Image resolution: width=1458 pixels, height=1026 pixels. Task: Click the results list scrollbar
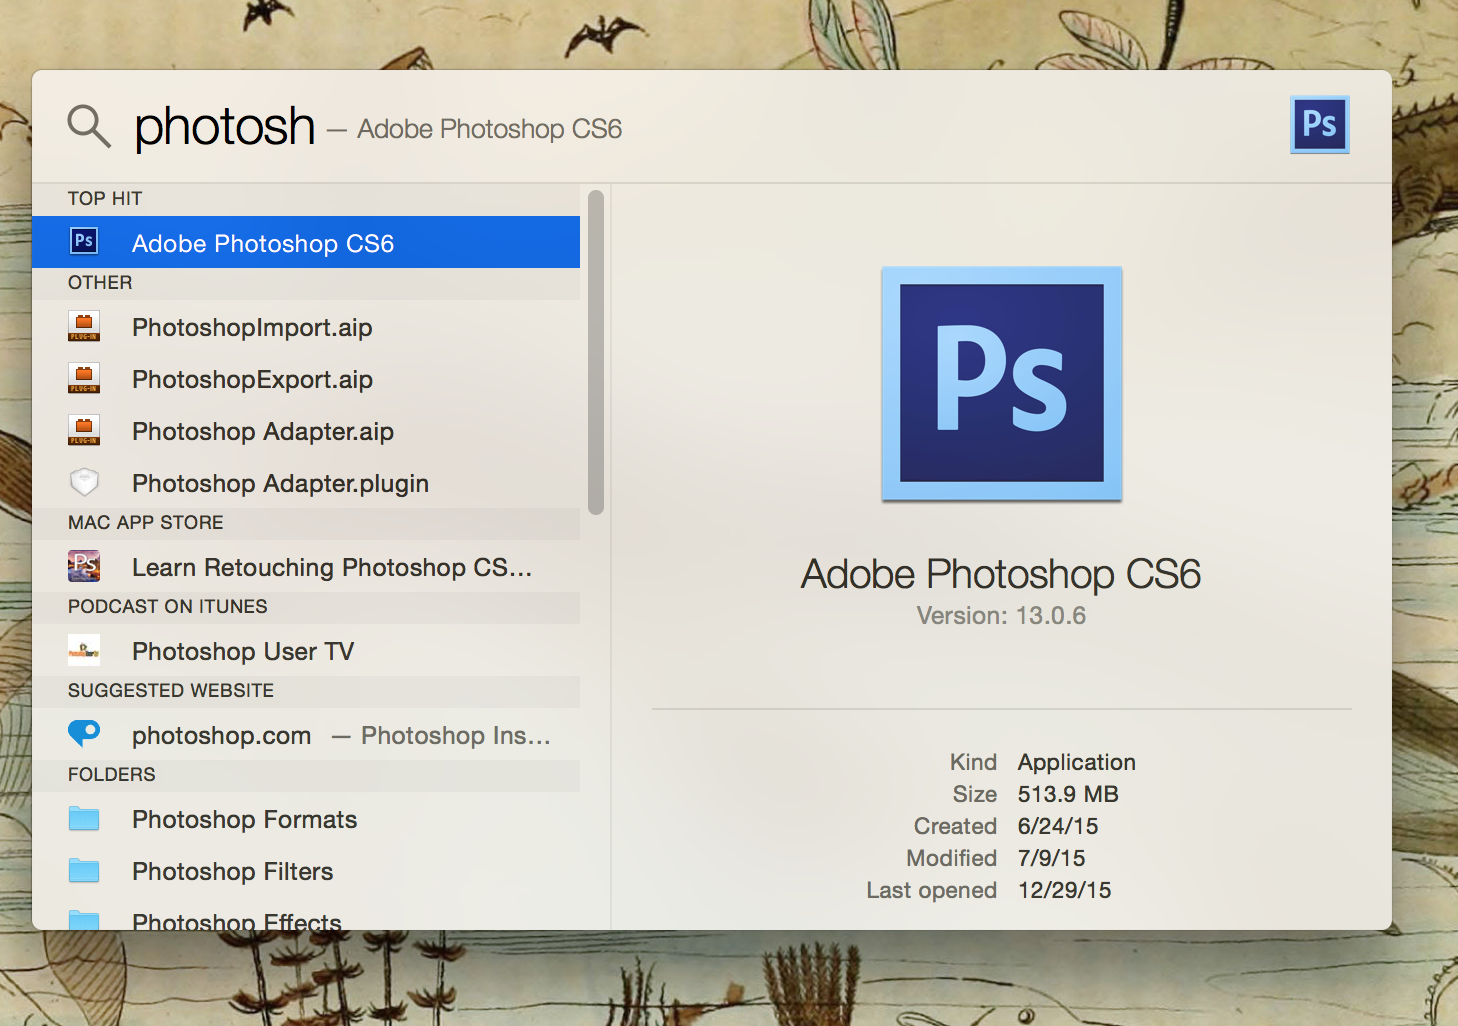(x=596, y=352)
